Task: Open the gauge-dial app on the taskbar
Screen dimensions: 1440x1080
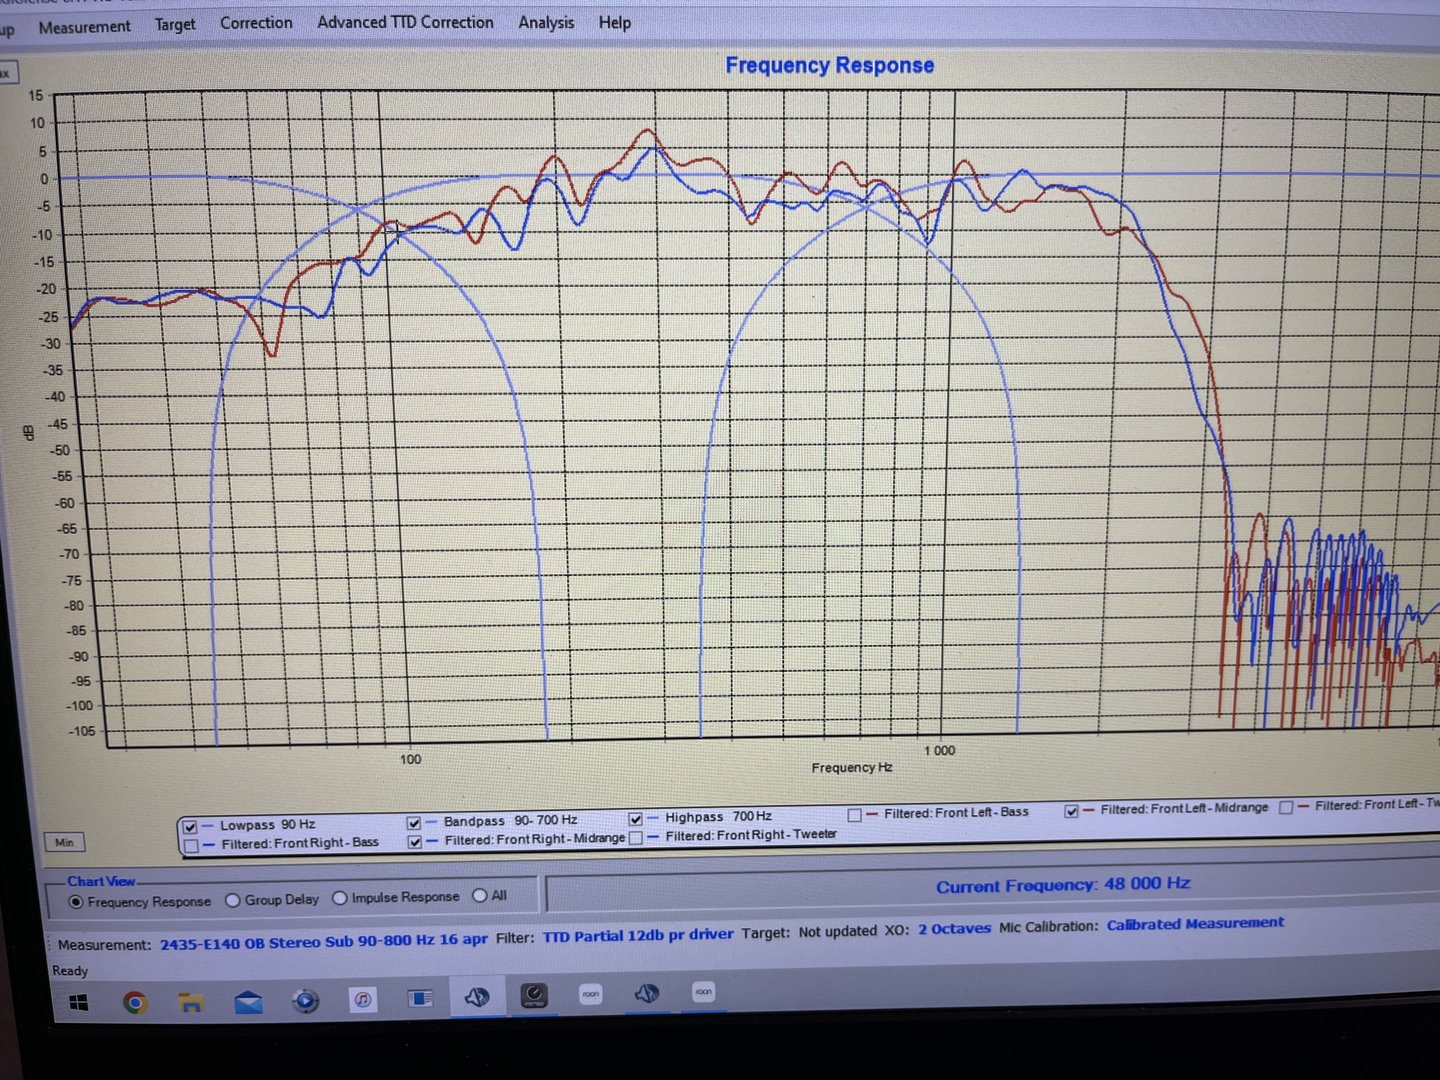Action: (535, 995)
